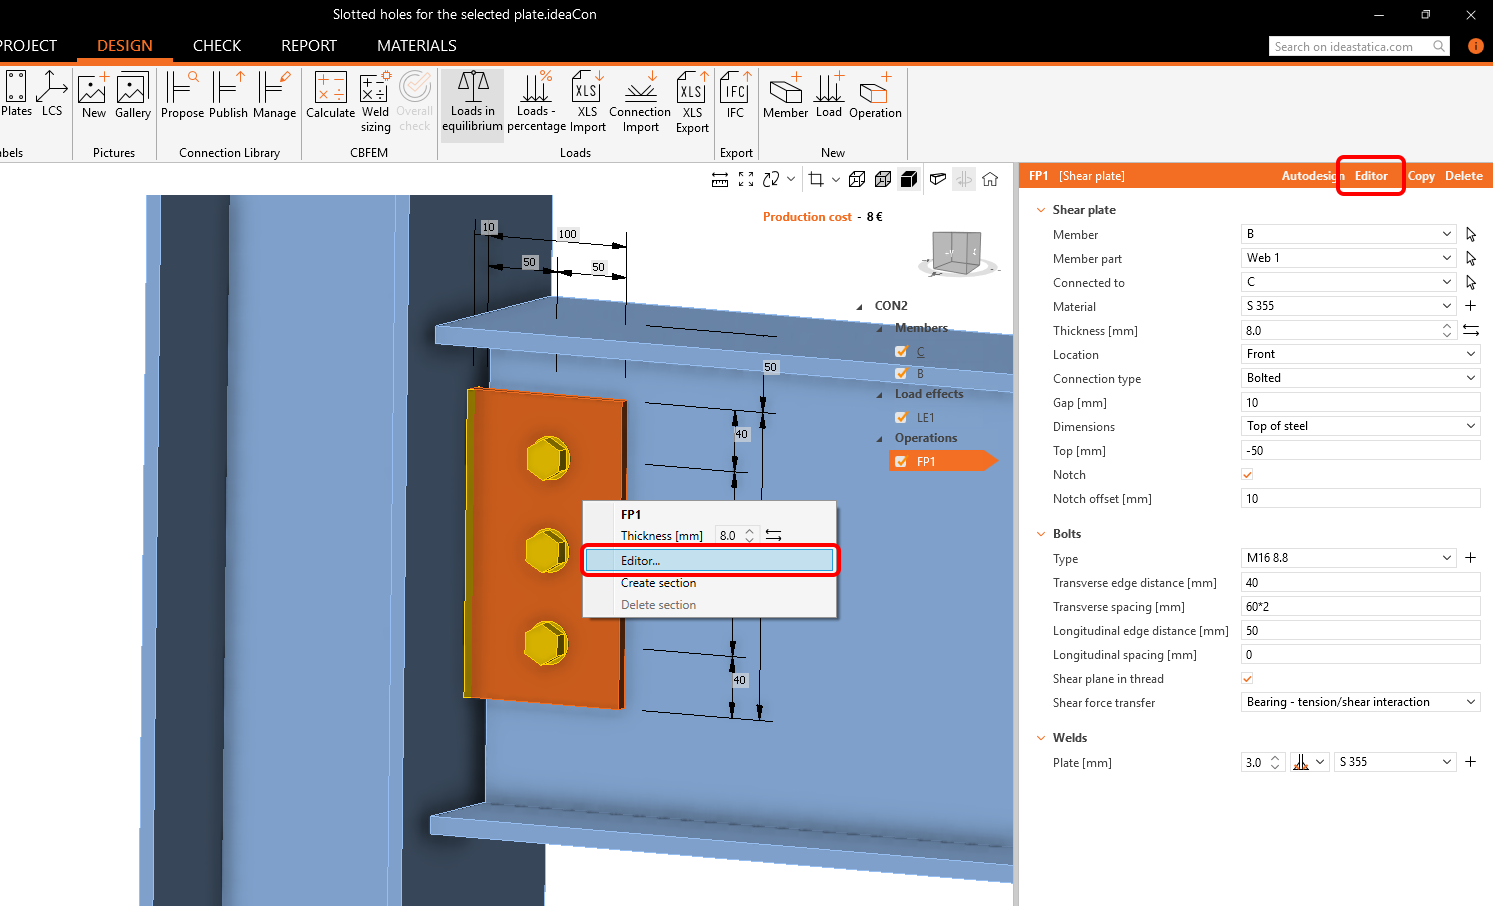Uncheck member C in the Members tree

click(x=901, y=351)
